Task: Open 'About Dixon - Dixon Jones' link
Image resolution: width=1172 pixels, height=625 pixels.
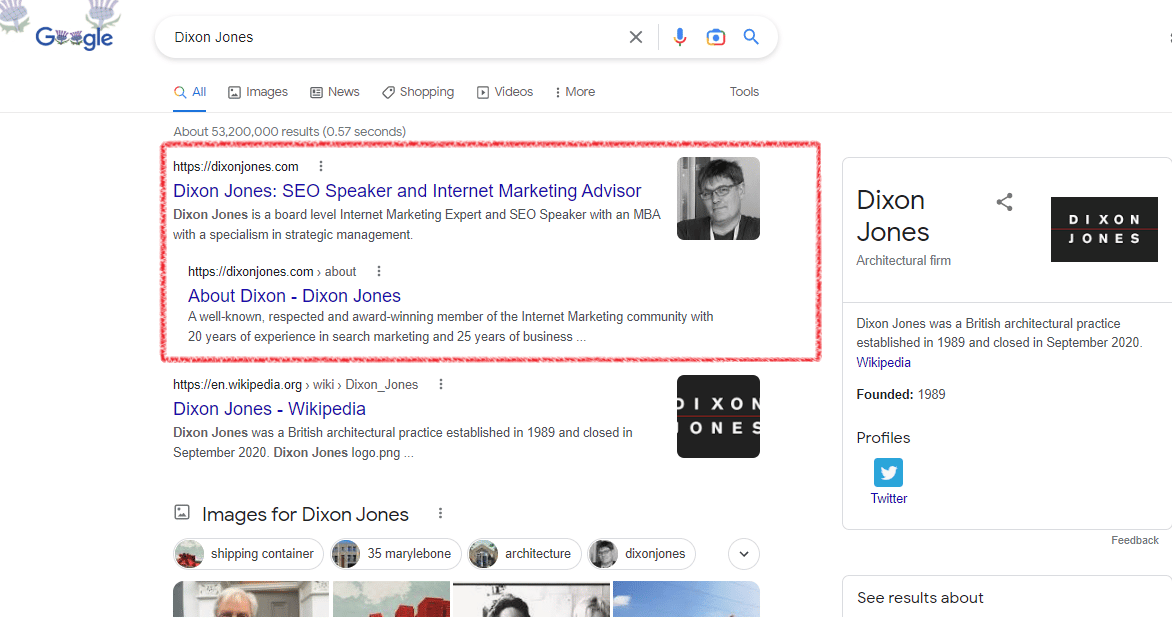Action: 294,296
